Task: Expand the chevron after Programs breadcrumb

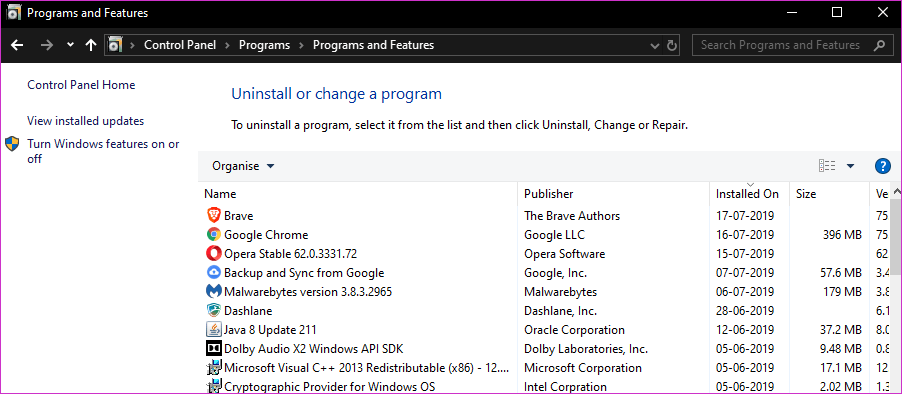Action: click(x=301, y=45)
